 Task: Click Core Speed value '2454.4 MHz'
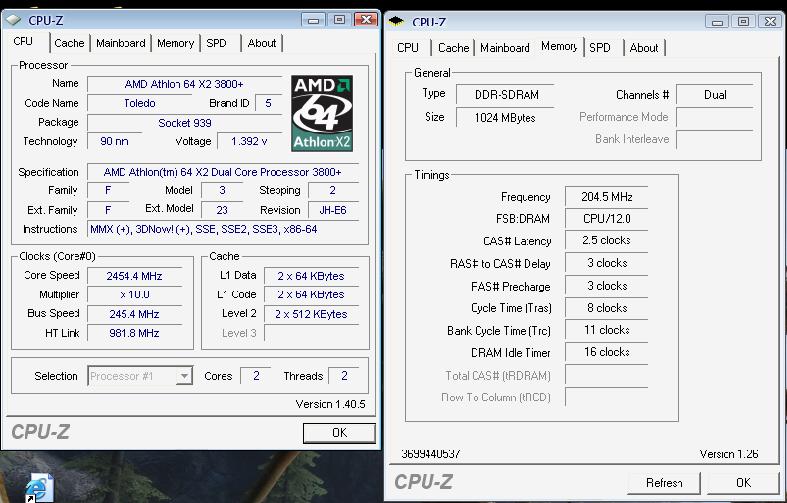tap(134, 276)
